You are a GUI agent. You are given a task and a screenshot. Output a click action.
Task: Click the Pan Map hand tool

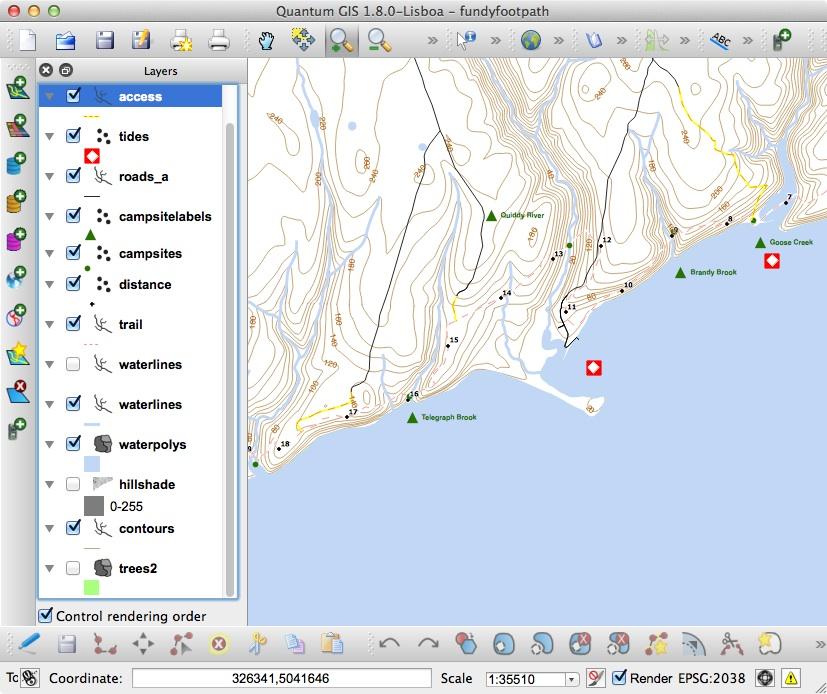click(266, 41)
